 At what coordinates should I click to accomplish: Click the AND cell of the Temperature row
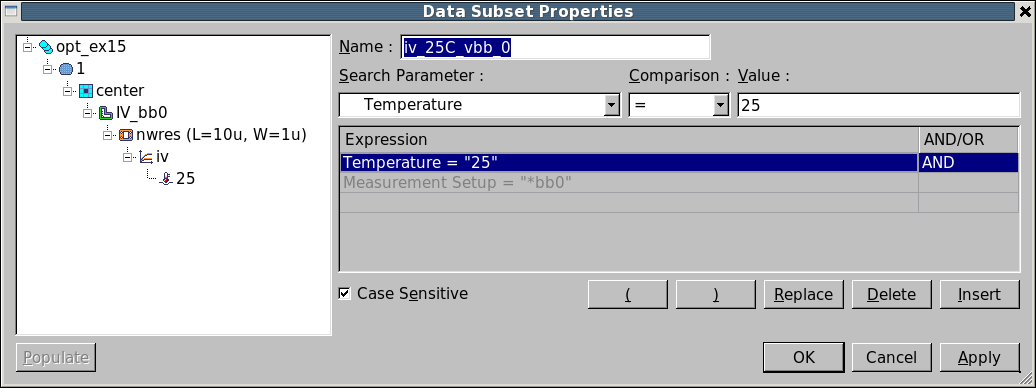pos(968,163)
